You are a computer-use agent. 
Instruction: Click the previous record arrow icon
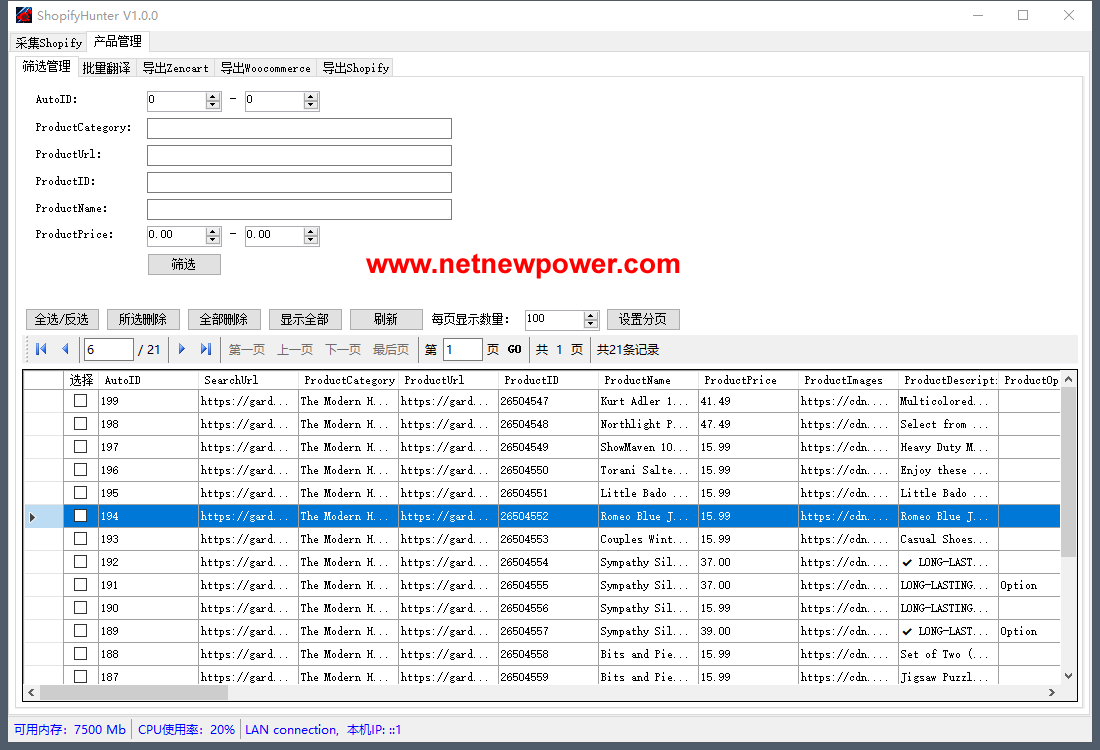pyautogui.click(x=65, y=349)
